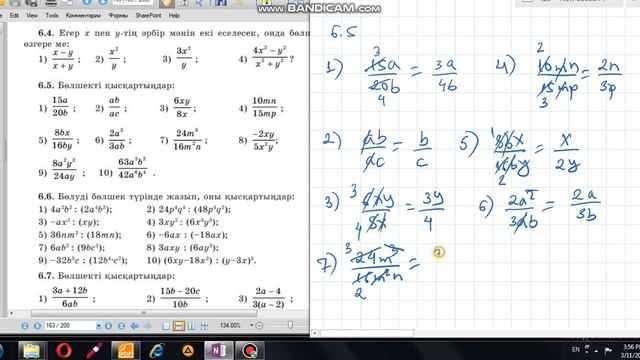Switch to continuous facing layout
The width and height of the screenshot is (640, 360).
point(204,326)
